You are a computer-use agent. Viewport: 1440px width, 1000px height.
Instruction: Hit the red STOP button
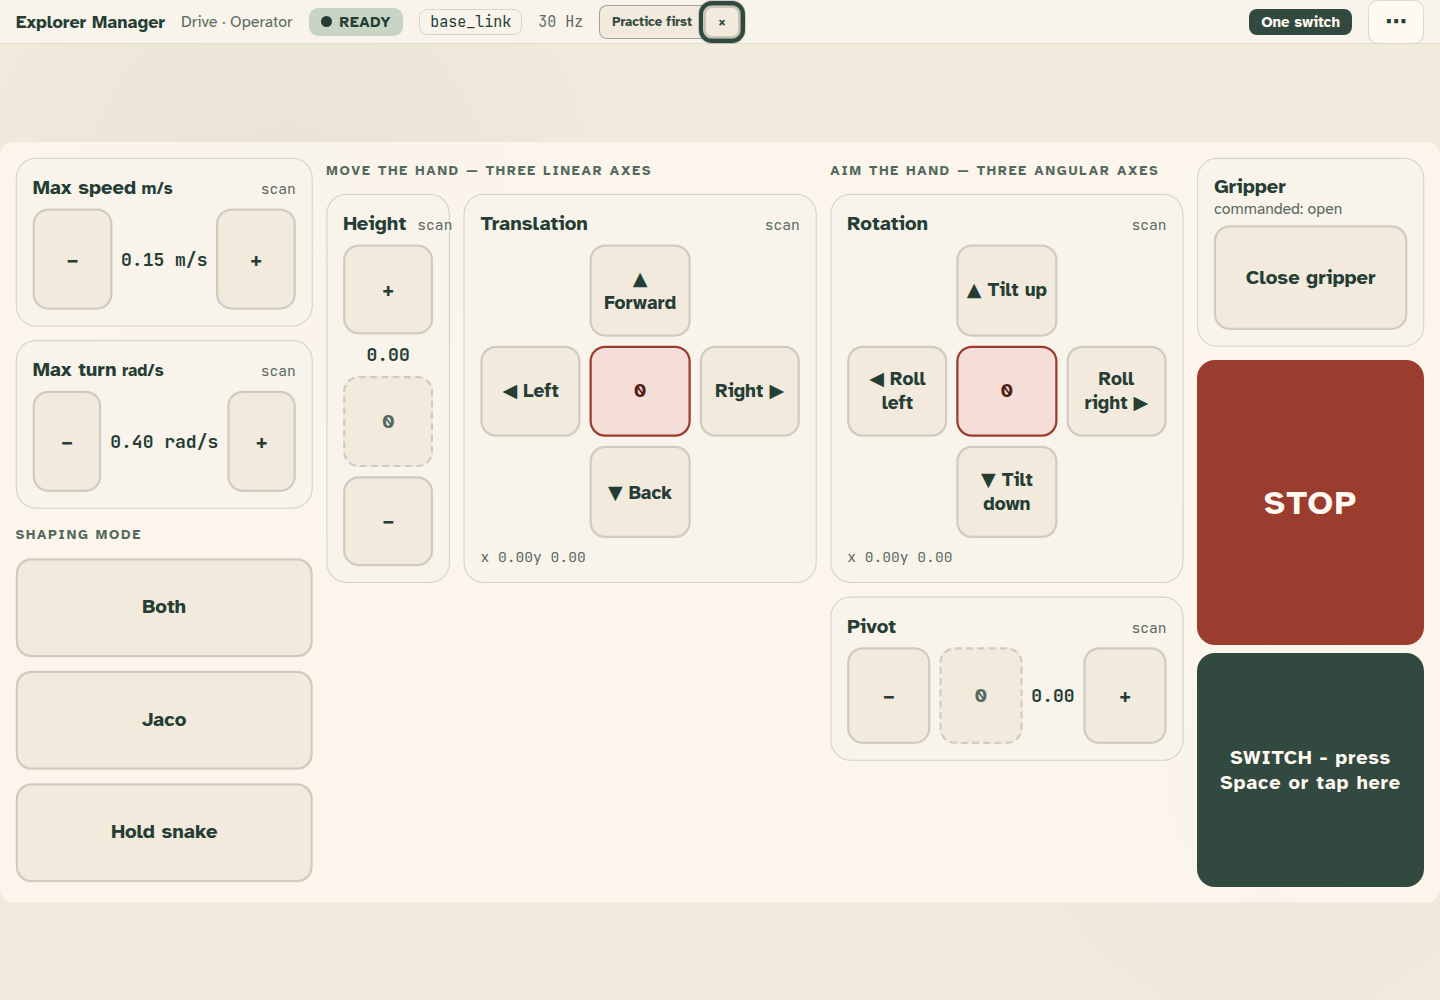point(1310,502)
